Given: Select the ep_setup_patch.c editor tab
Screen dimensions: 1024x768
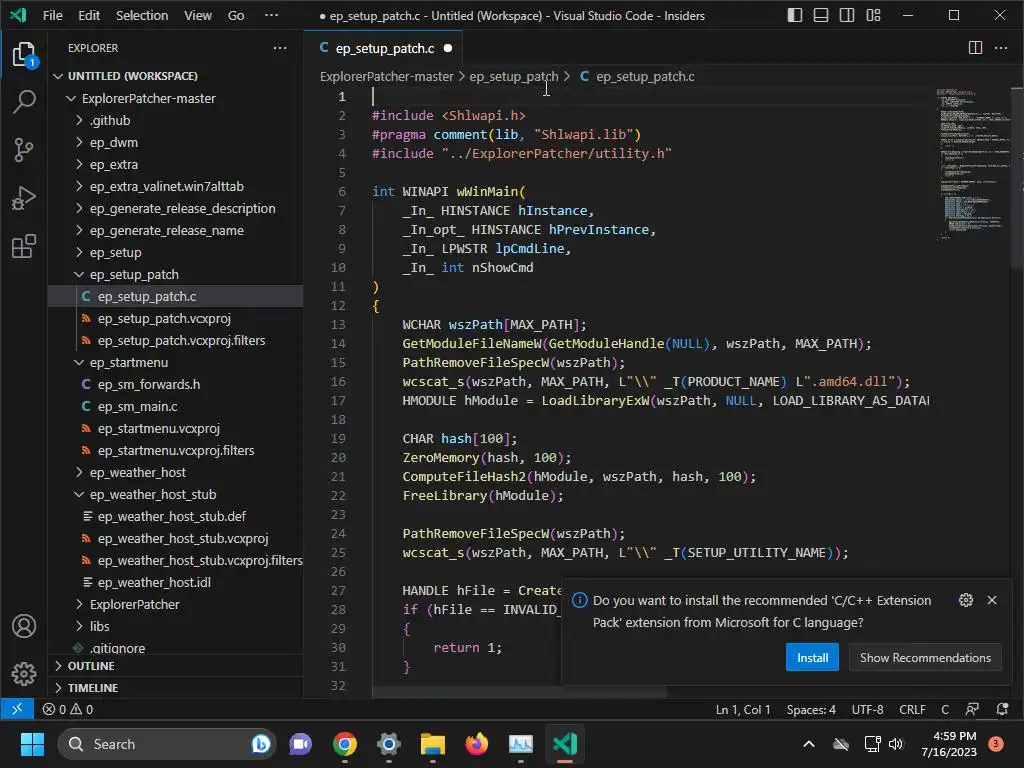Looking at the screenshot, I should pos(384,48).
